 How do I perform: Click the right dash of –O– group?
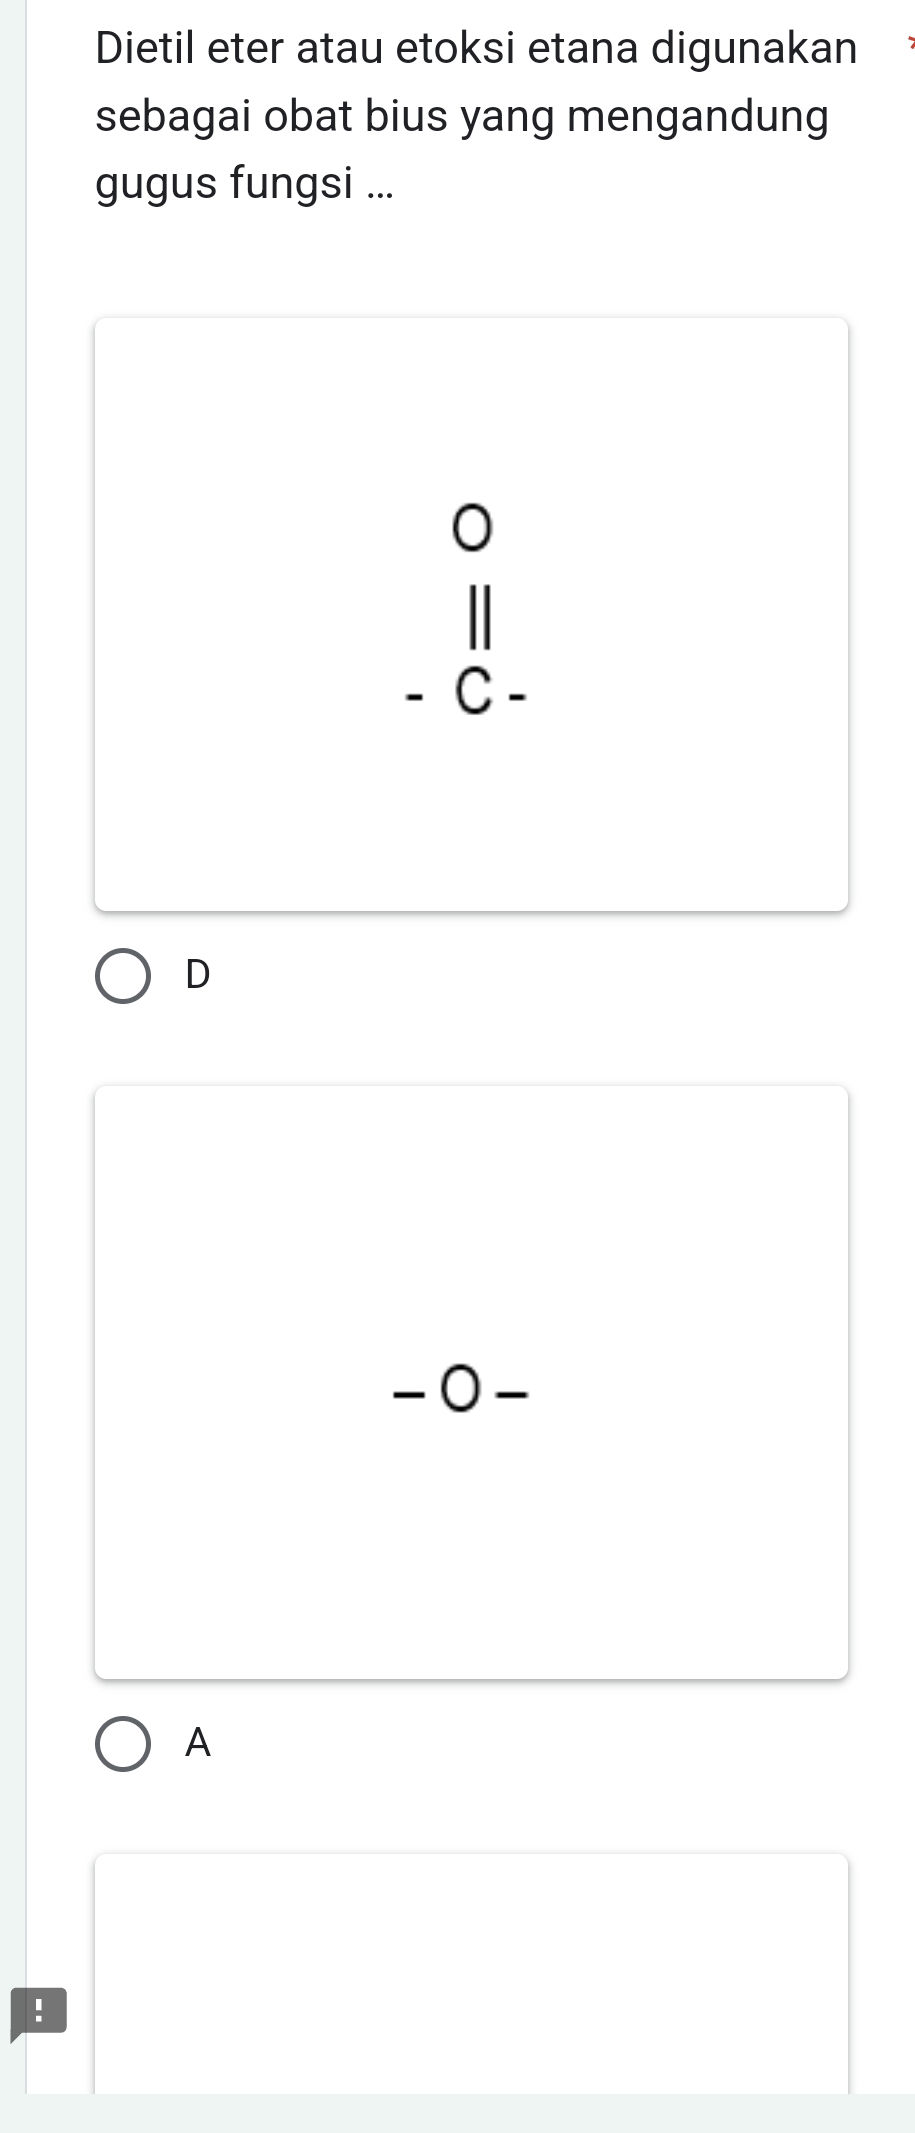(x=512, y=1392)
